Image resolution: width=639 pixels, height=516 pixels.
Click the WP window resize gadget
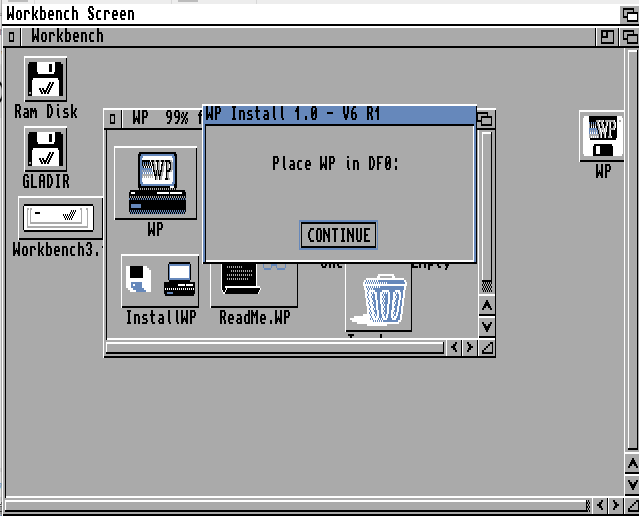pos(487,348)
